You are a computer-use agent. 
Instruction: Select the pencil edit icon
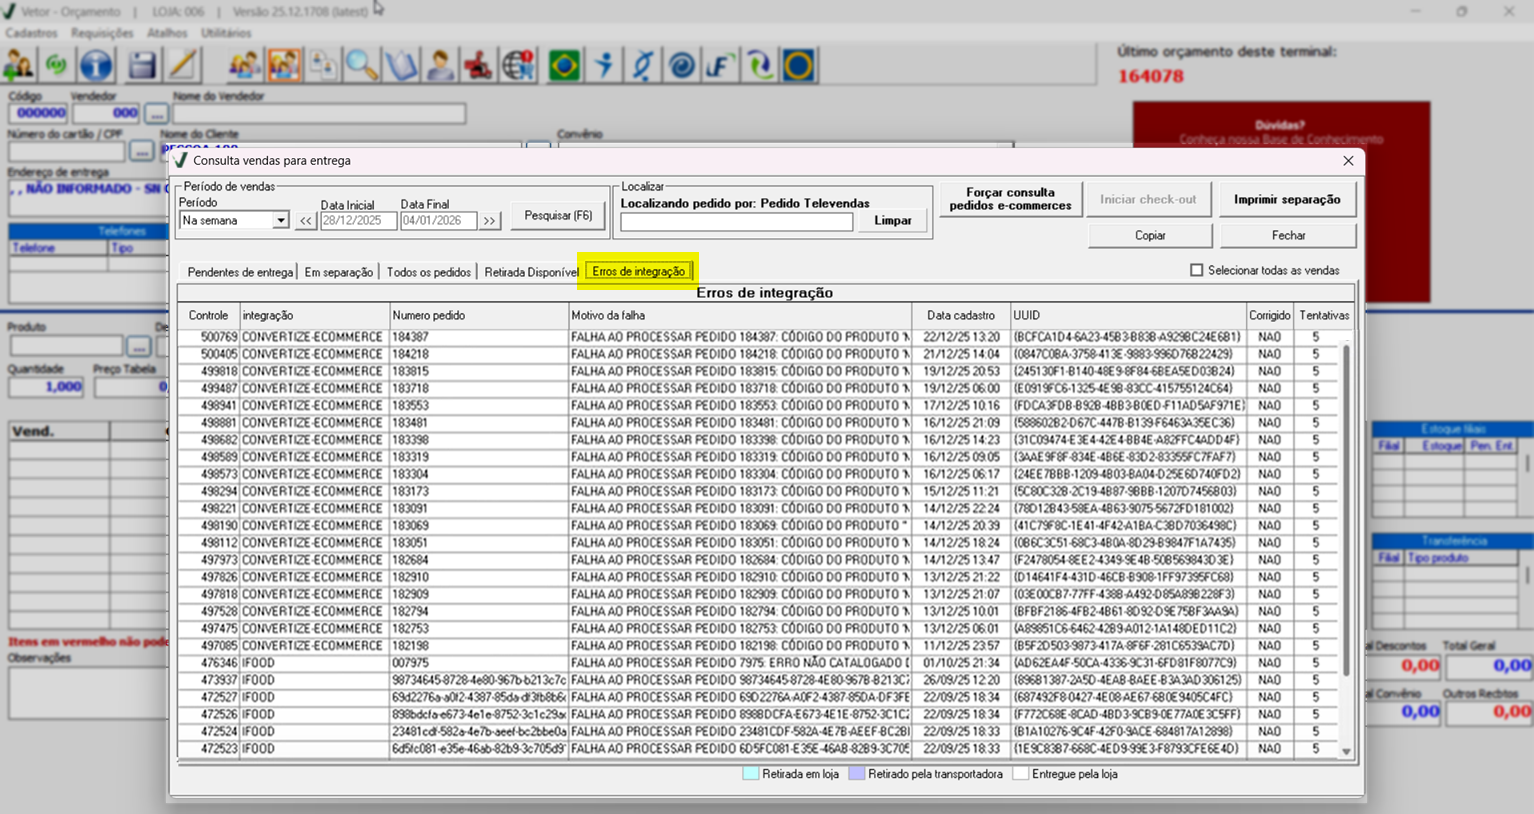pos(183,66)
